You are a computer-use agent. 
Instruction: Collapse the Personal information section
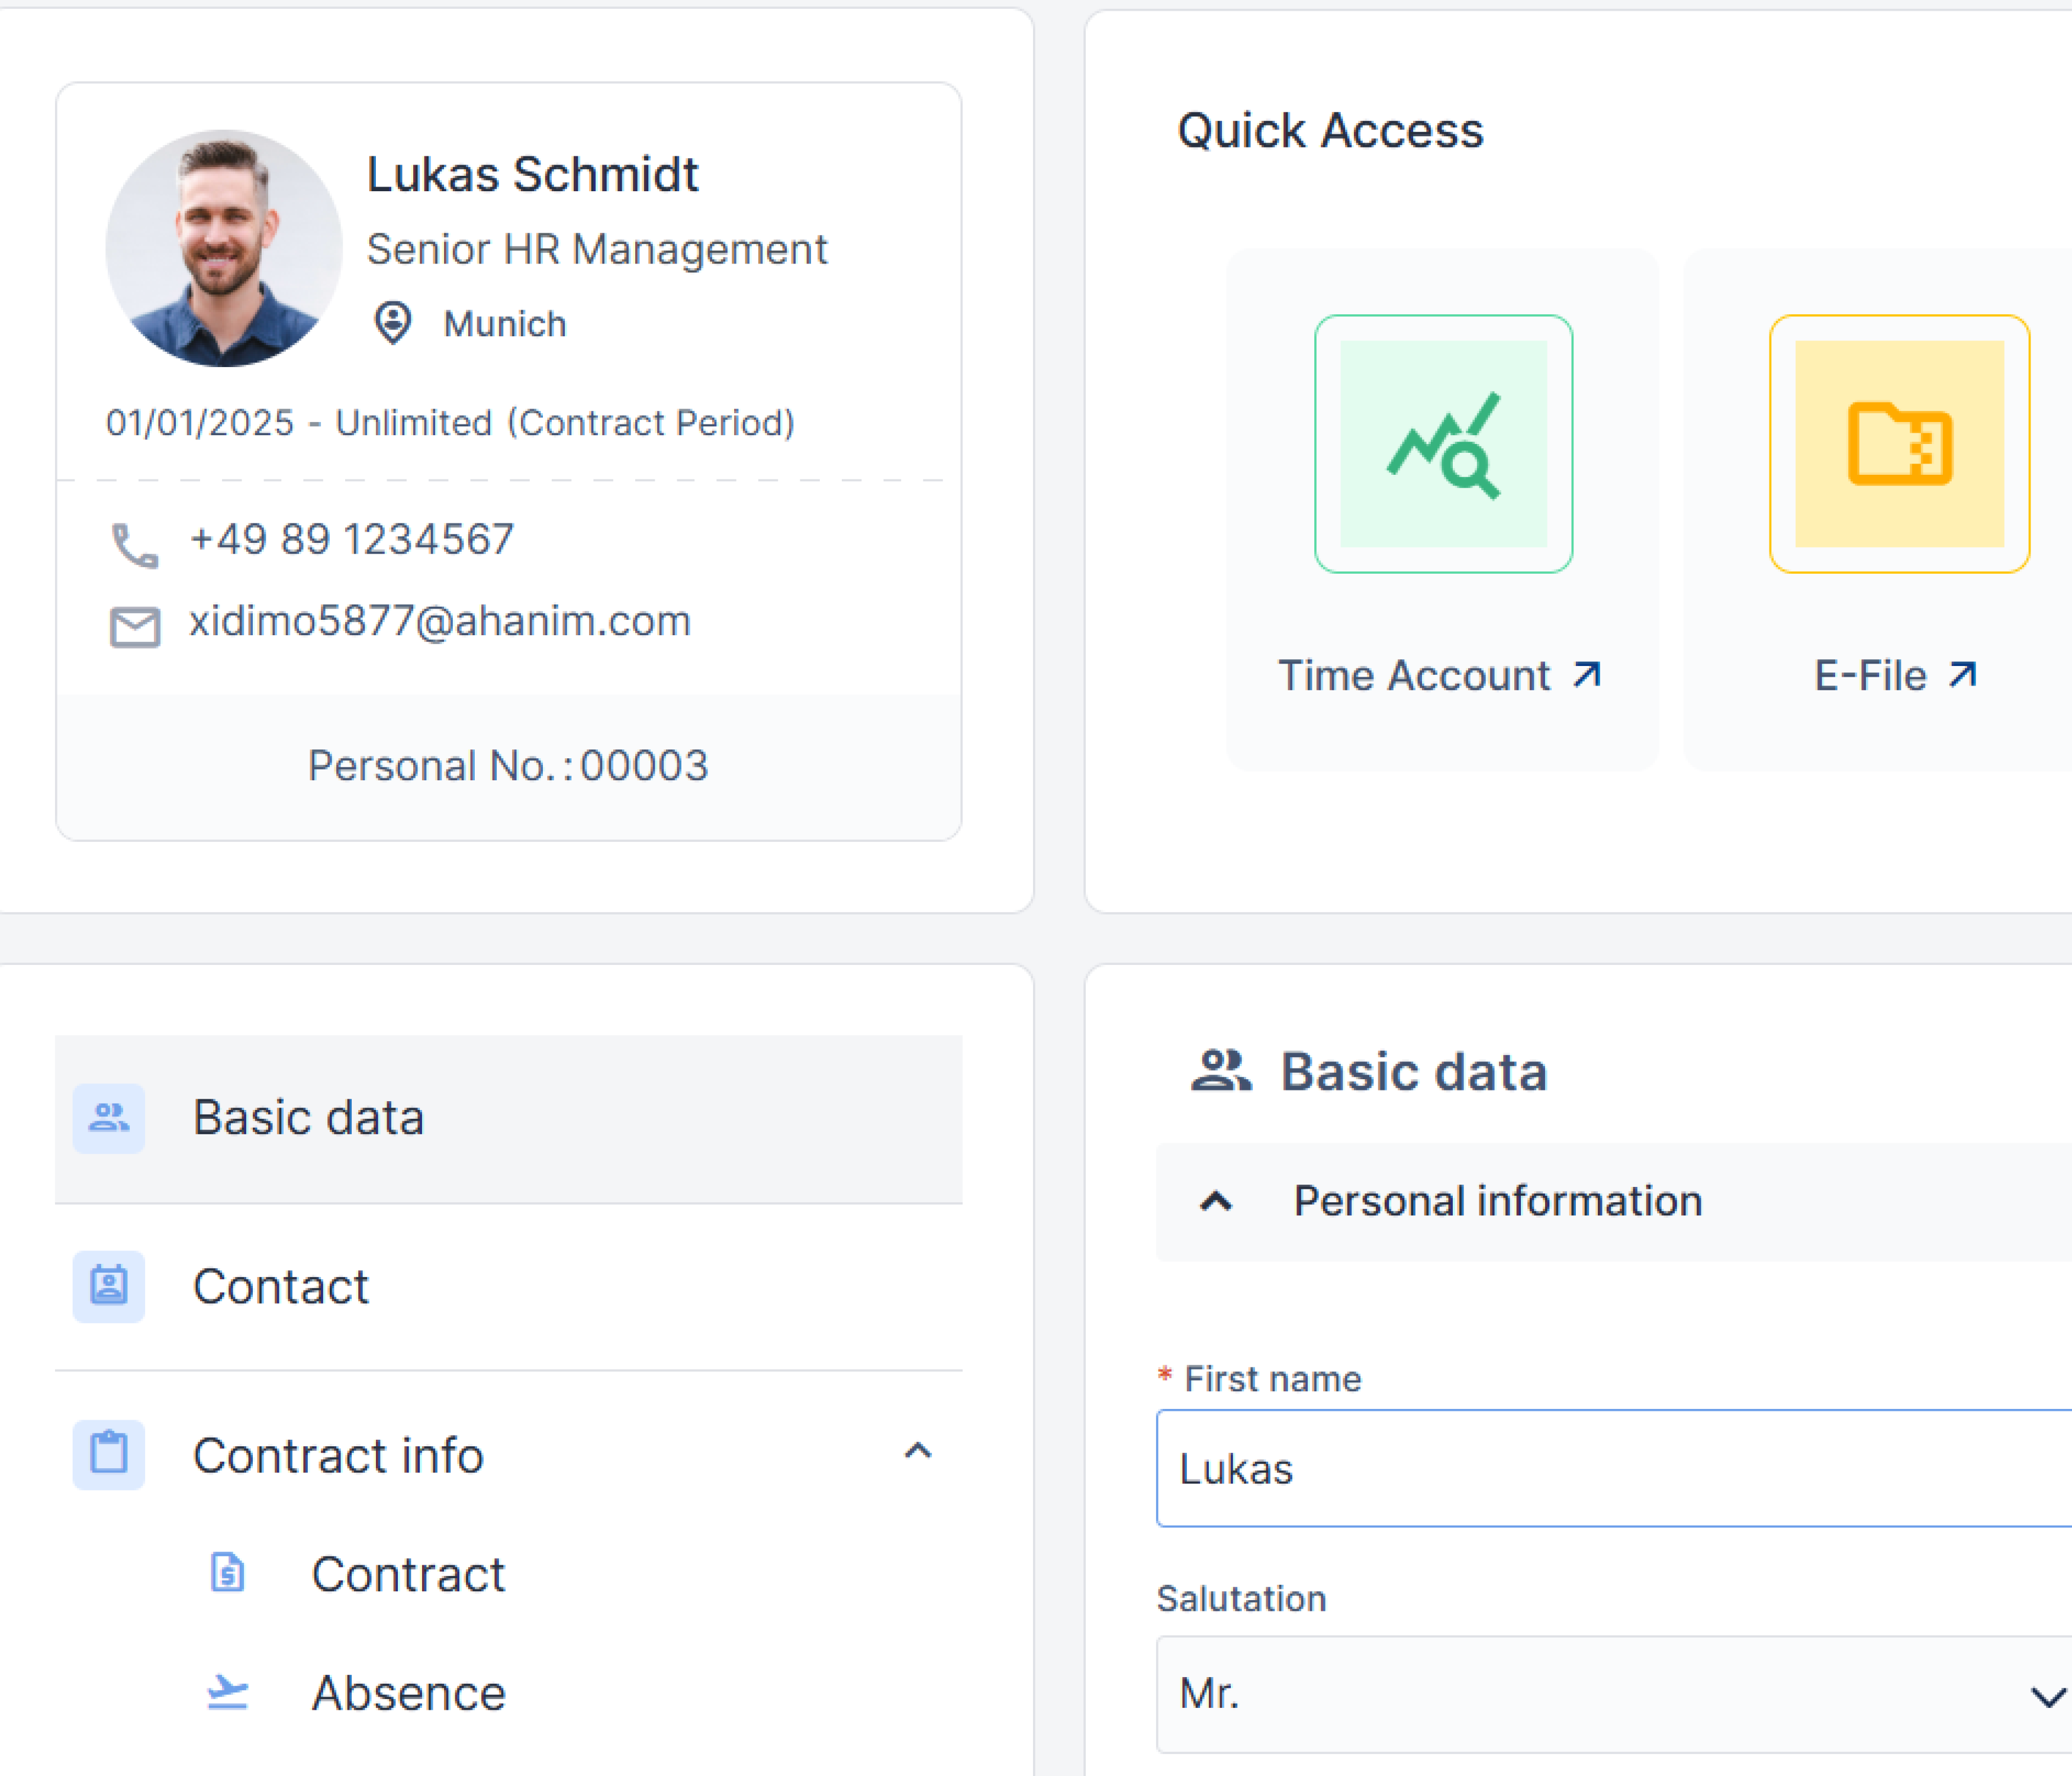1216,1200
